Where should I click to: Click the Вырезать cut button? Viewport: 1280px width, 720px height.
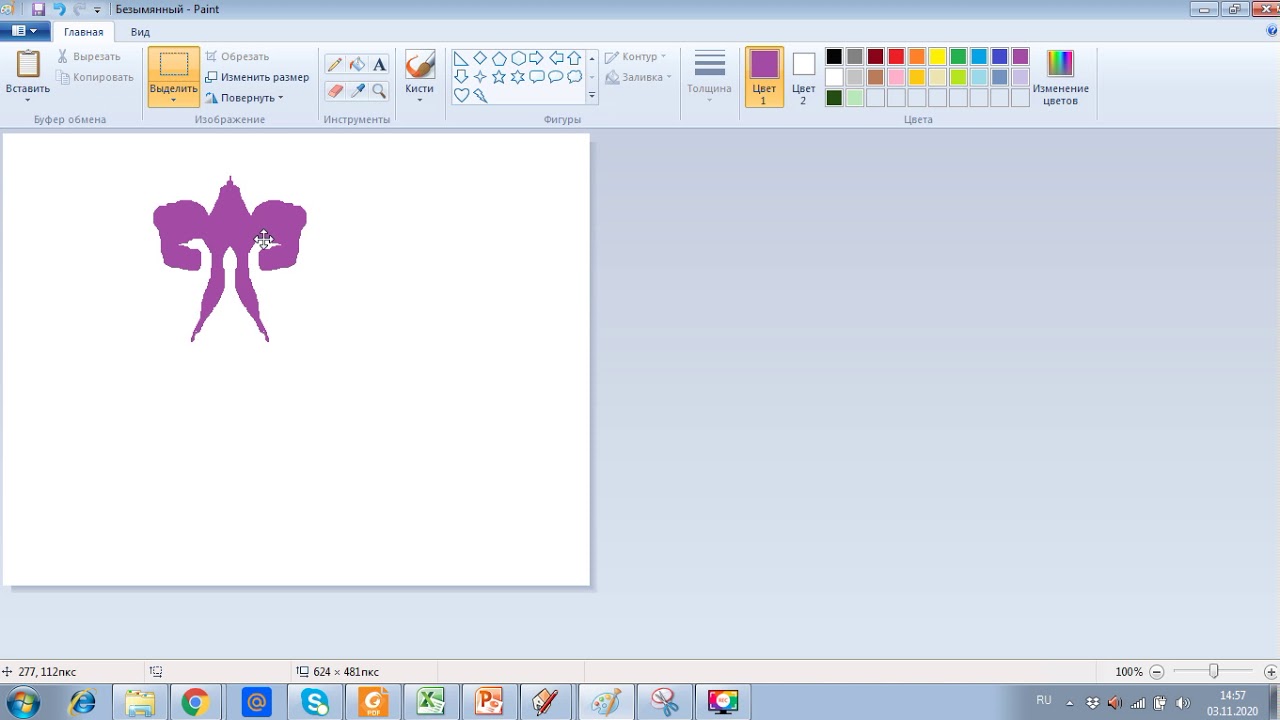click(89, 57)
